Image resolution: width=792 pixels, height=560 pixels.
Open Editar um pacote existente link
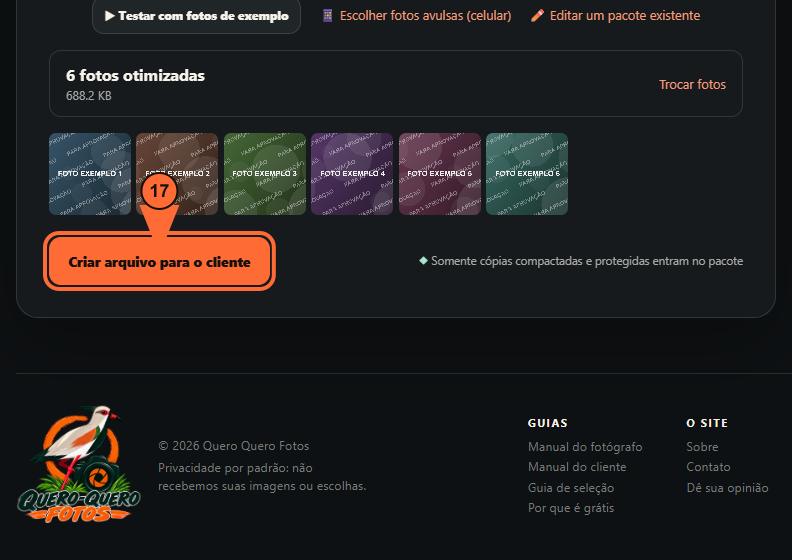[x=625, y=16]
